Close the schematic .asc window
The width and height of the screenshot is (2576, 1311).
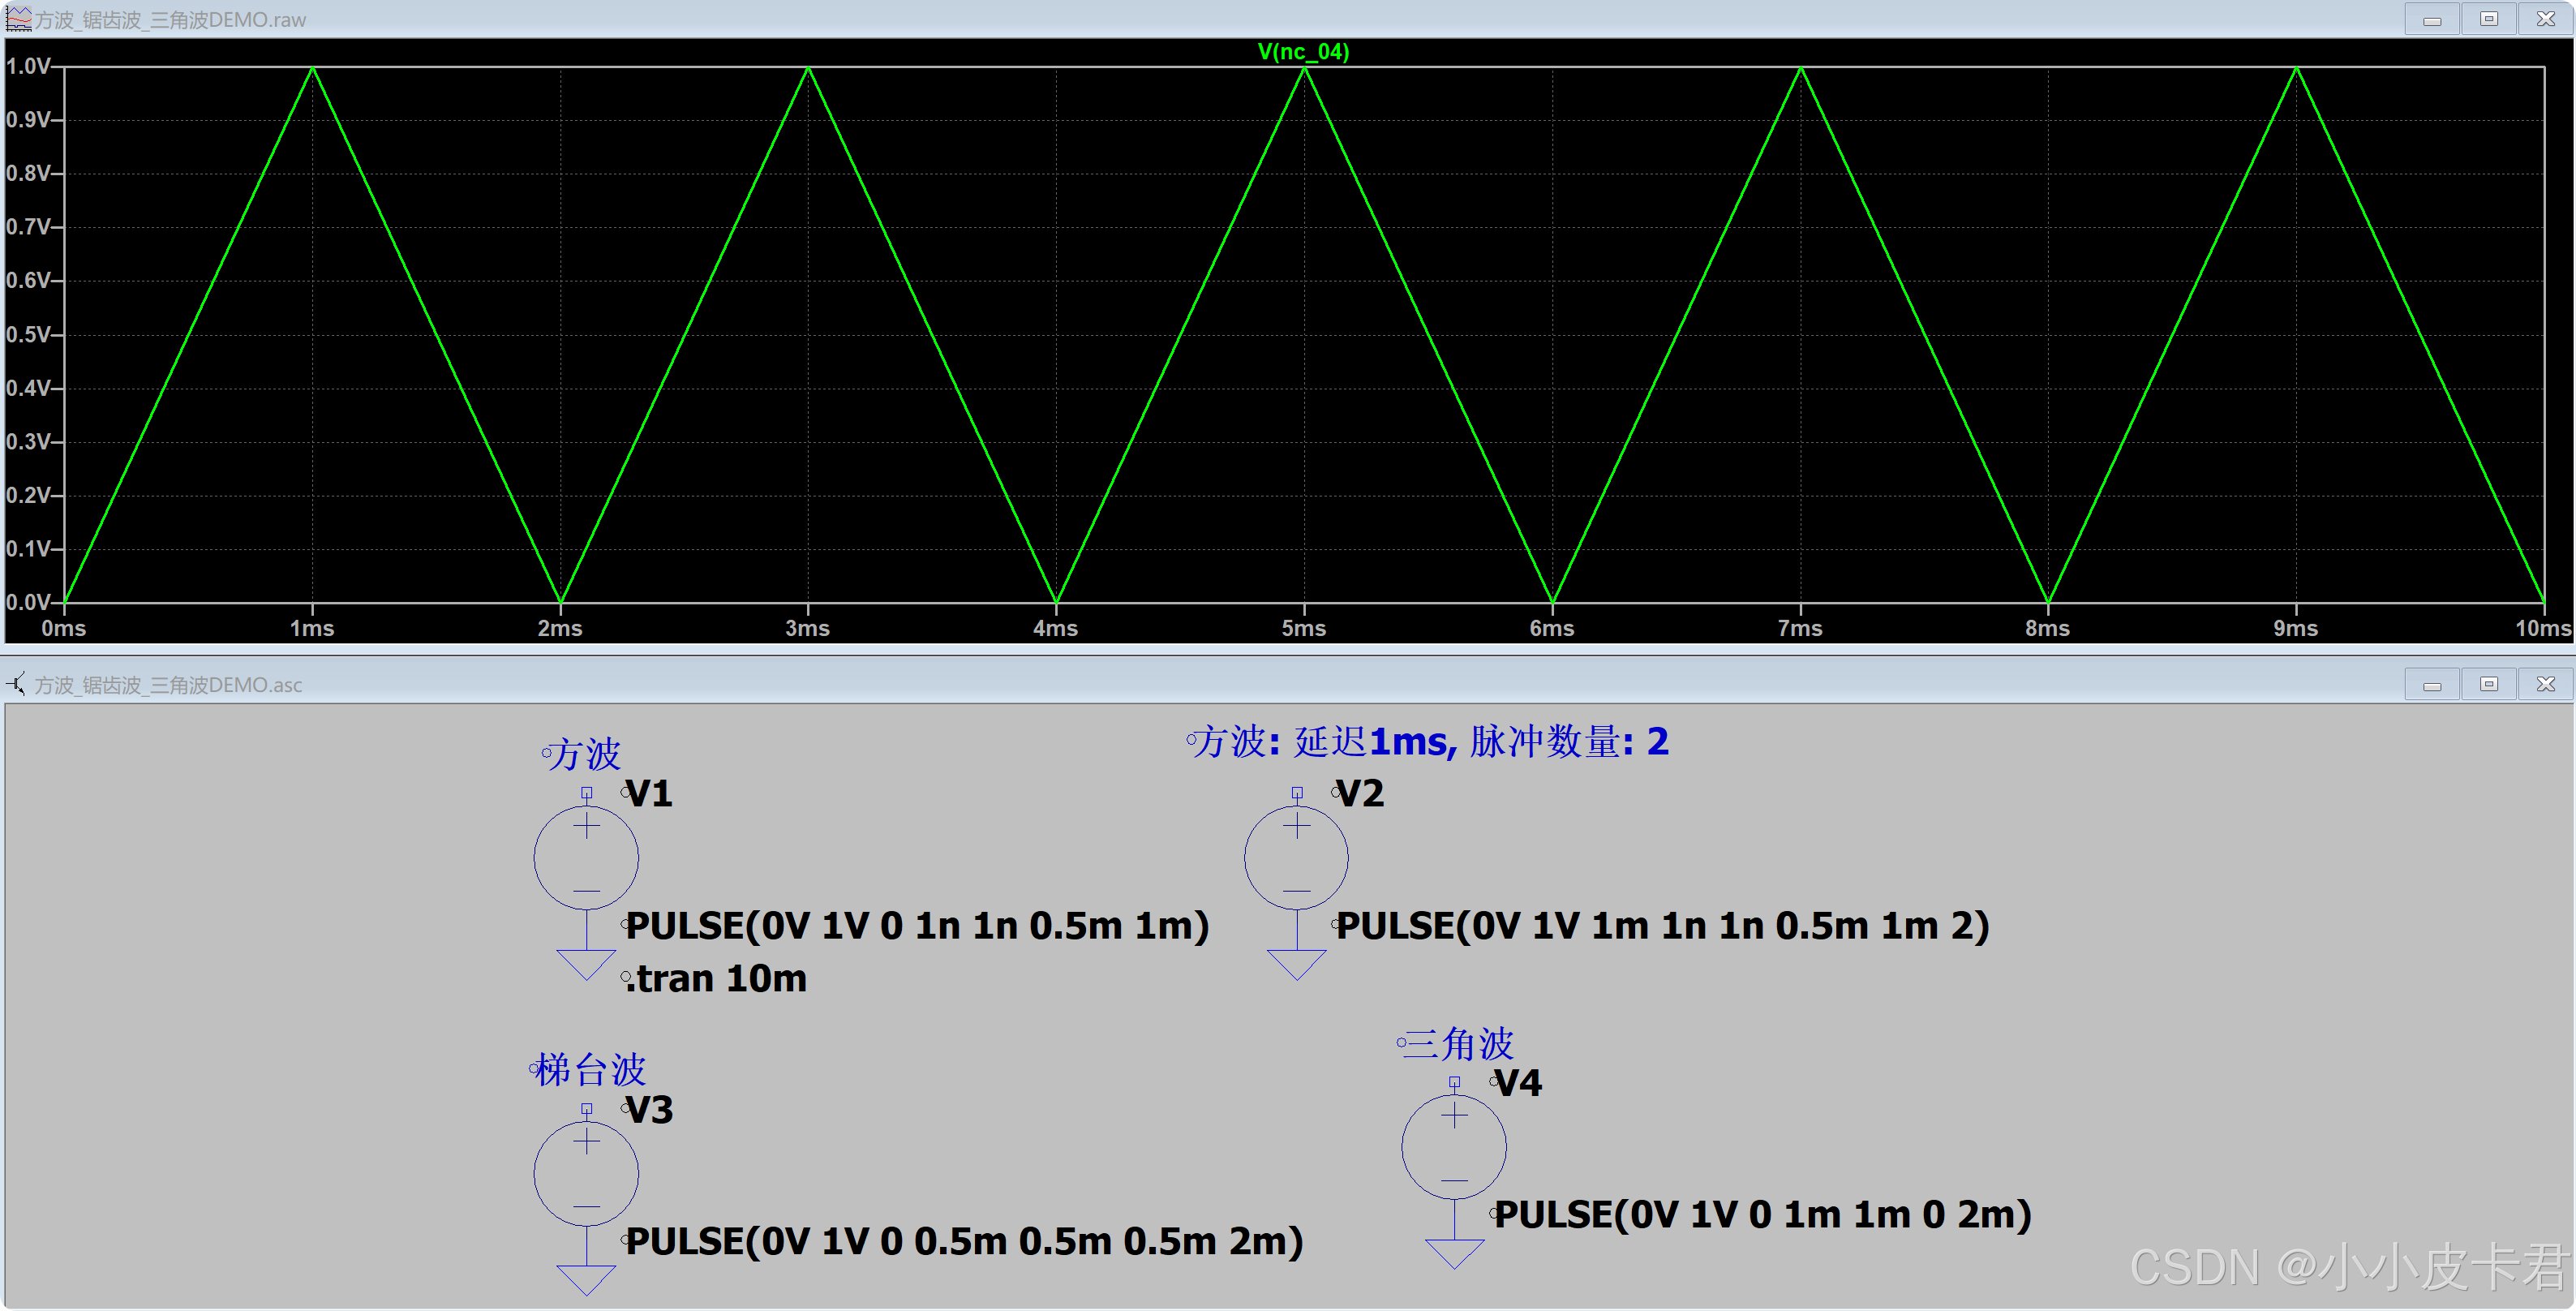click(x=2545, y=684)
